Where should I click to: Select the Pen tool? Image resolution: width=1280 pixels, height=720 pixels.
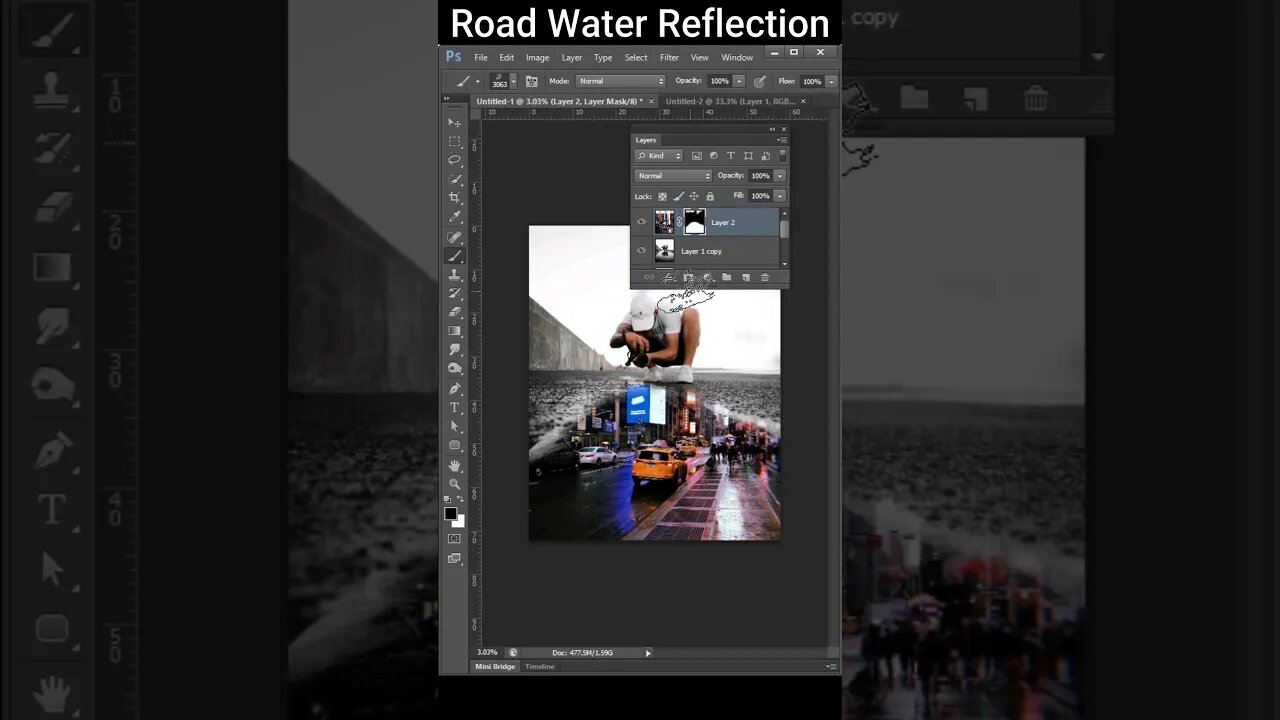click(454, 388)
